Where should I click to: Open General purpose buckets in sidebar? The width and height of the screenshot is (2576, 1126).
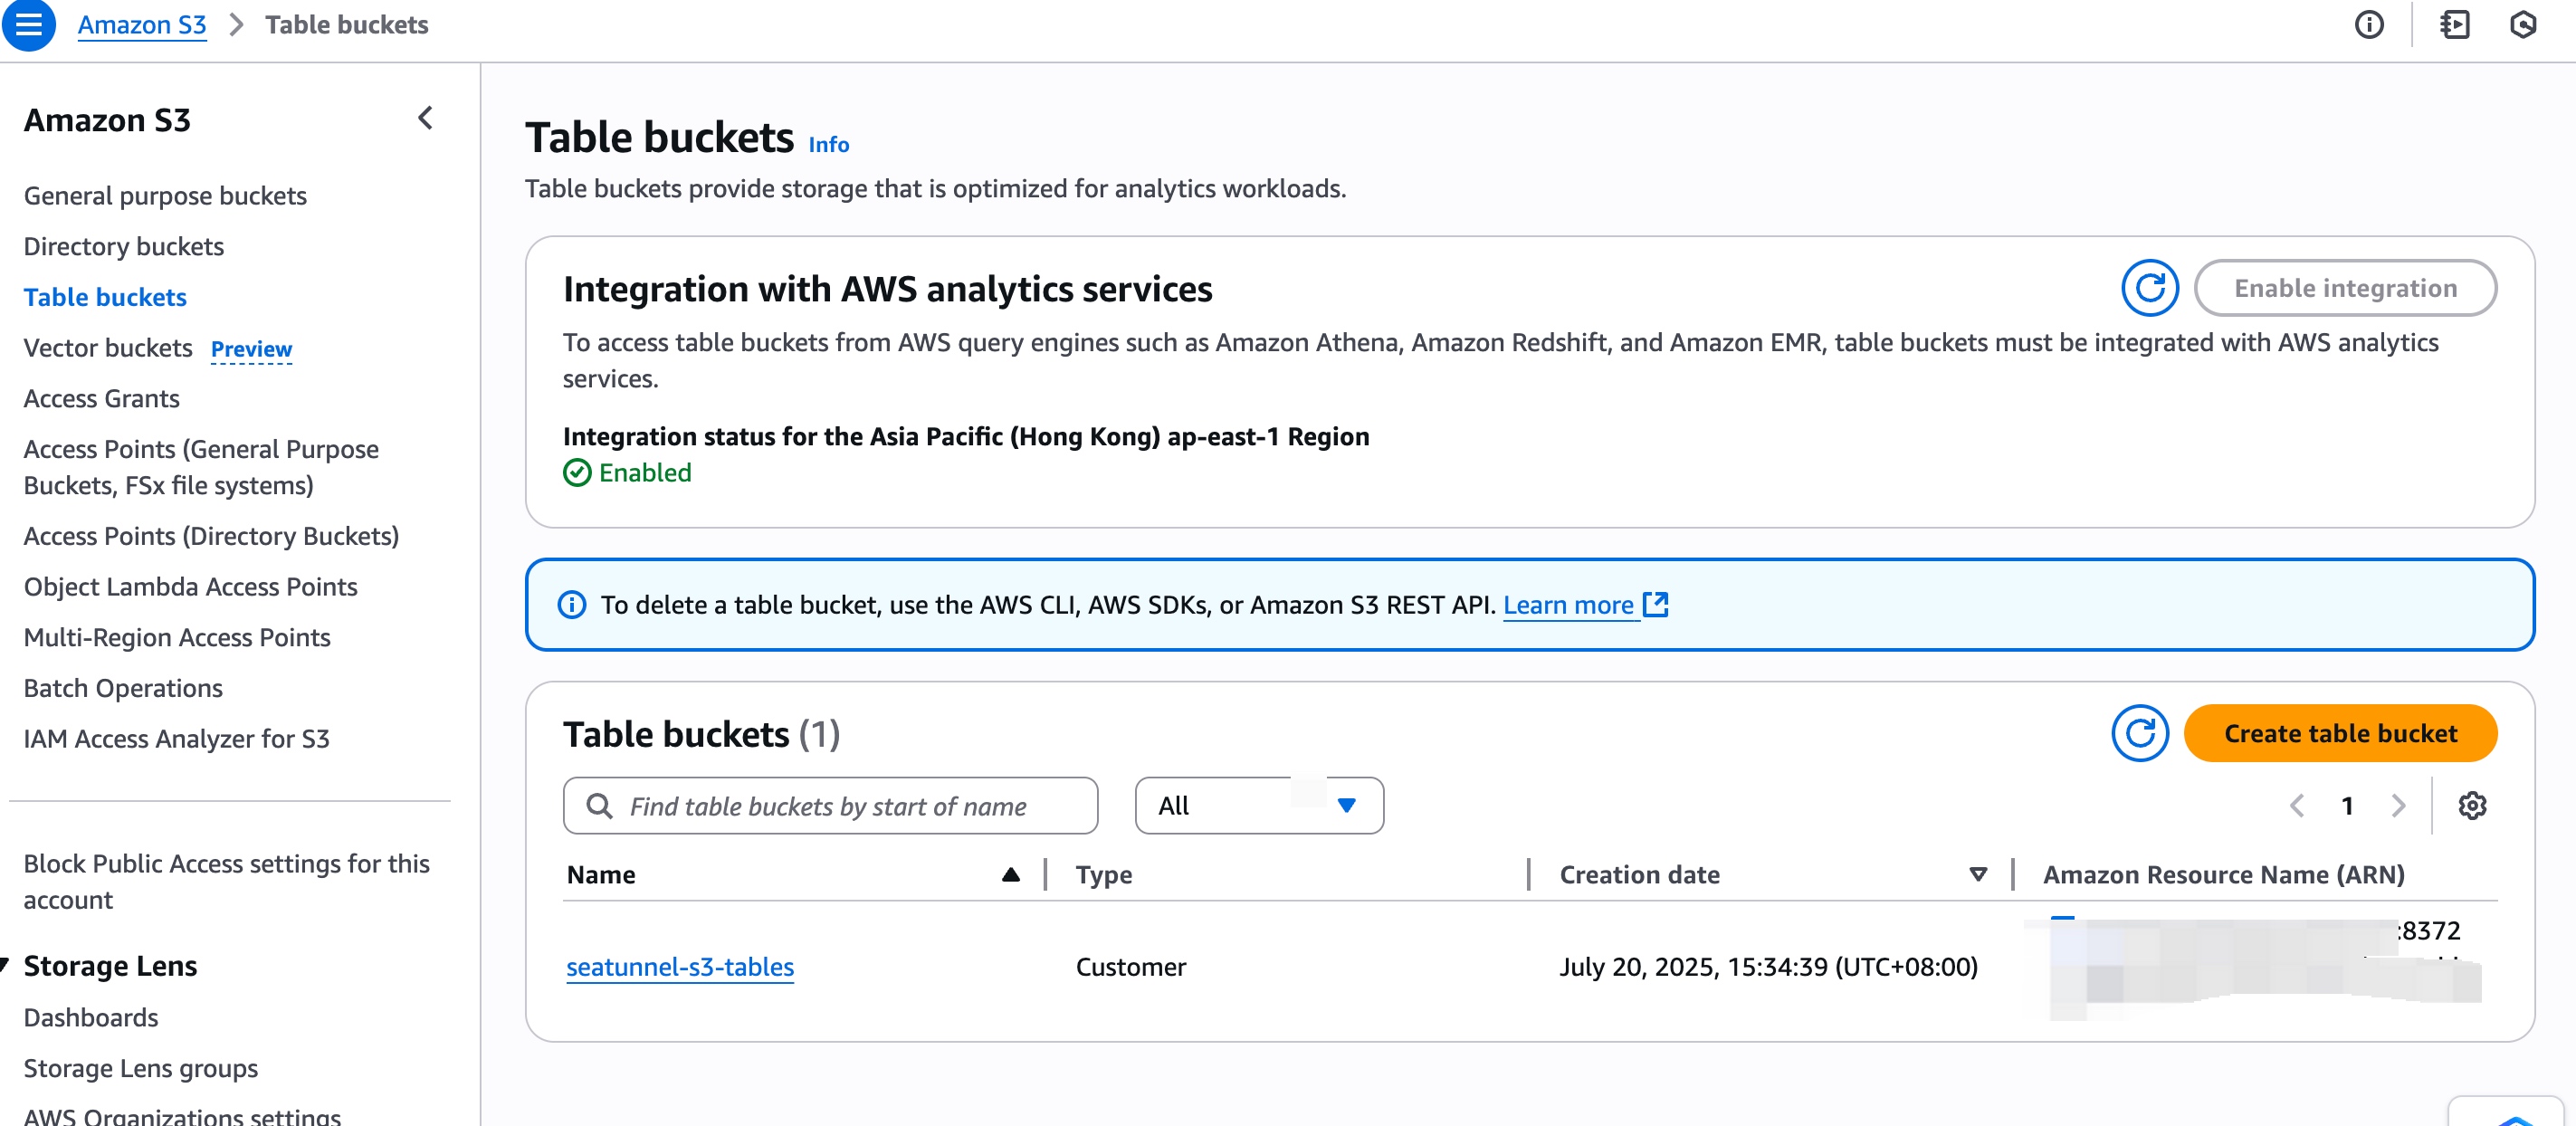click(165, 196)
